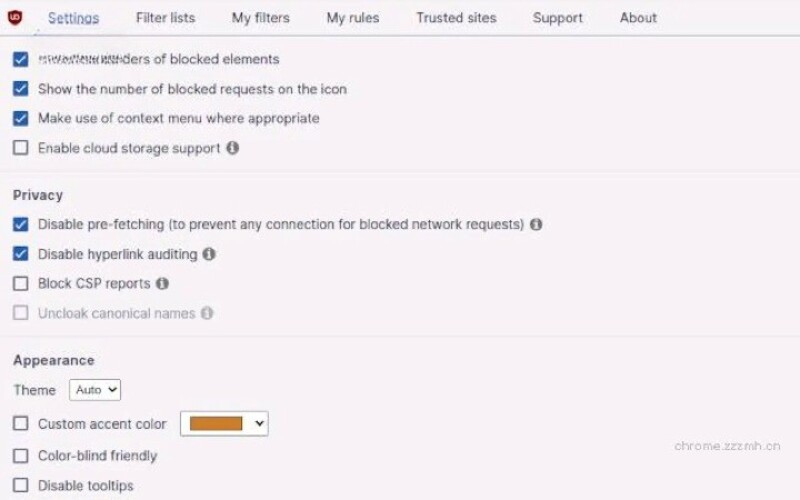The width and height of the screenshot is (800, 500).
Task: Switch to the Filter lists tab
Action: (166, 18)
